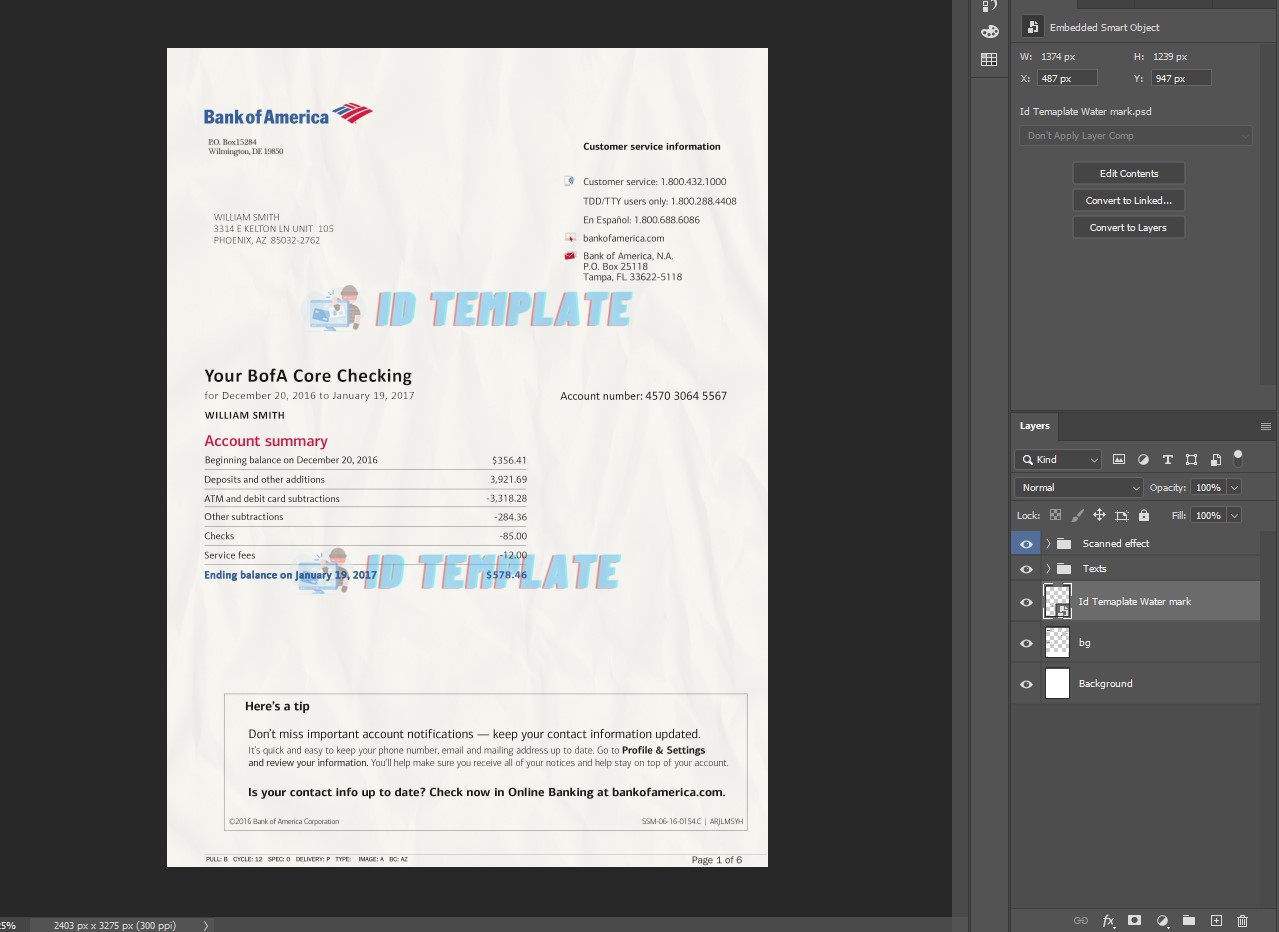Select the Texts layer name

[x=1095, y=568]
